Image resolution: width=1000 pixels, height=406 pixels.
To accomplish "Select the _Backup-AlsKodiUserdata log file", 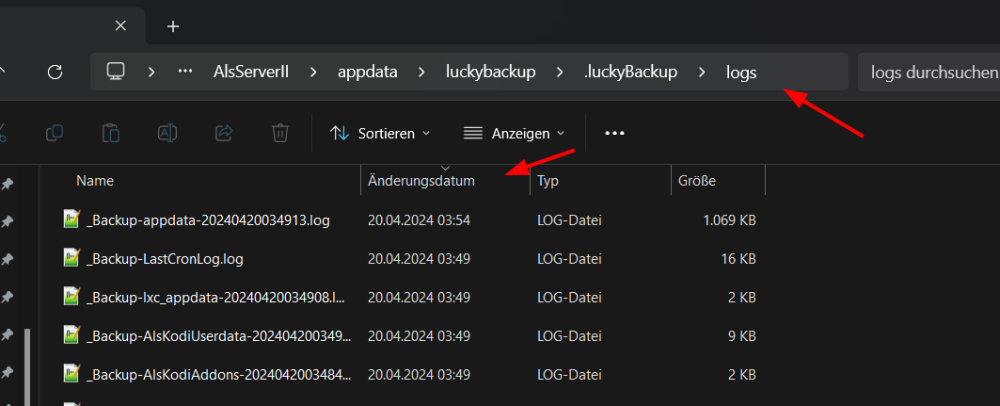I will [218, 335].
